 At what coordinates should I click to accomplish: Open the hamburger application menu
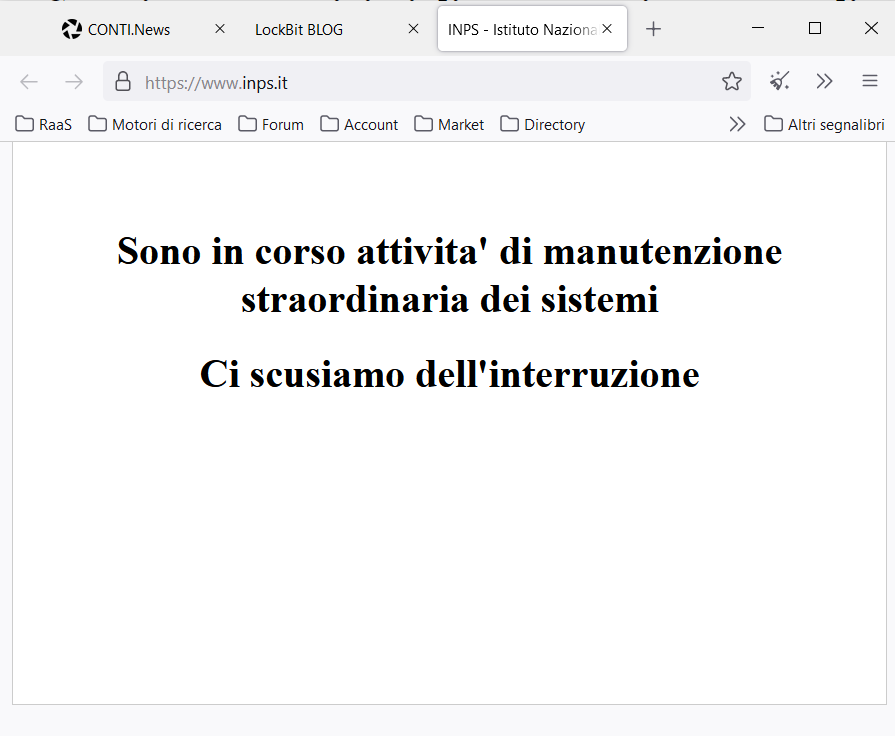pyautogui.click(x=870, y=82)
